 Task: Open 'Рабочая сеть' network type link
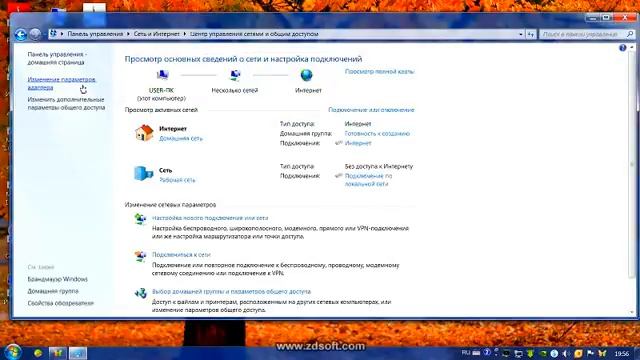click(x=177, y=180)
